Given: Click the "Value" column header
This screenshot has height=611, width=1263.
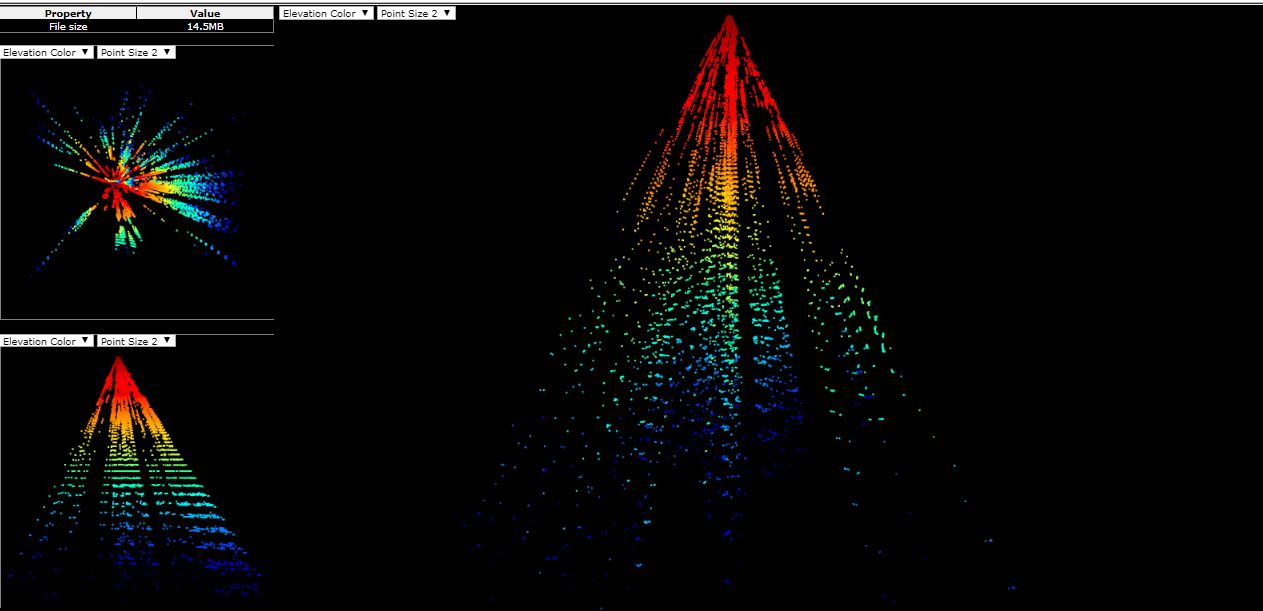Looking at the screenshot, I should click(x=205, y=14).
